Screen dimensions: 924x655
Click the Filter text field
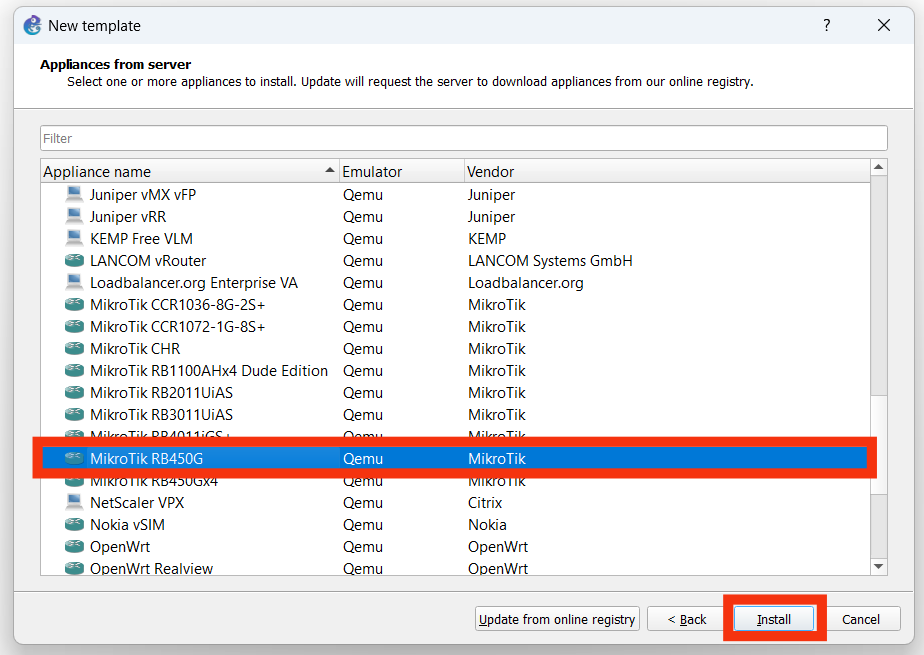click(x=463, y=138)
